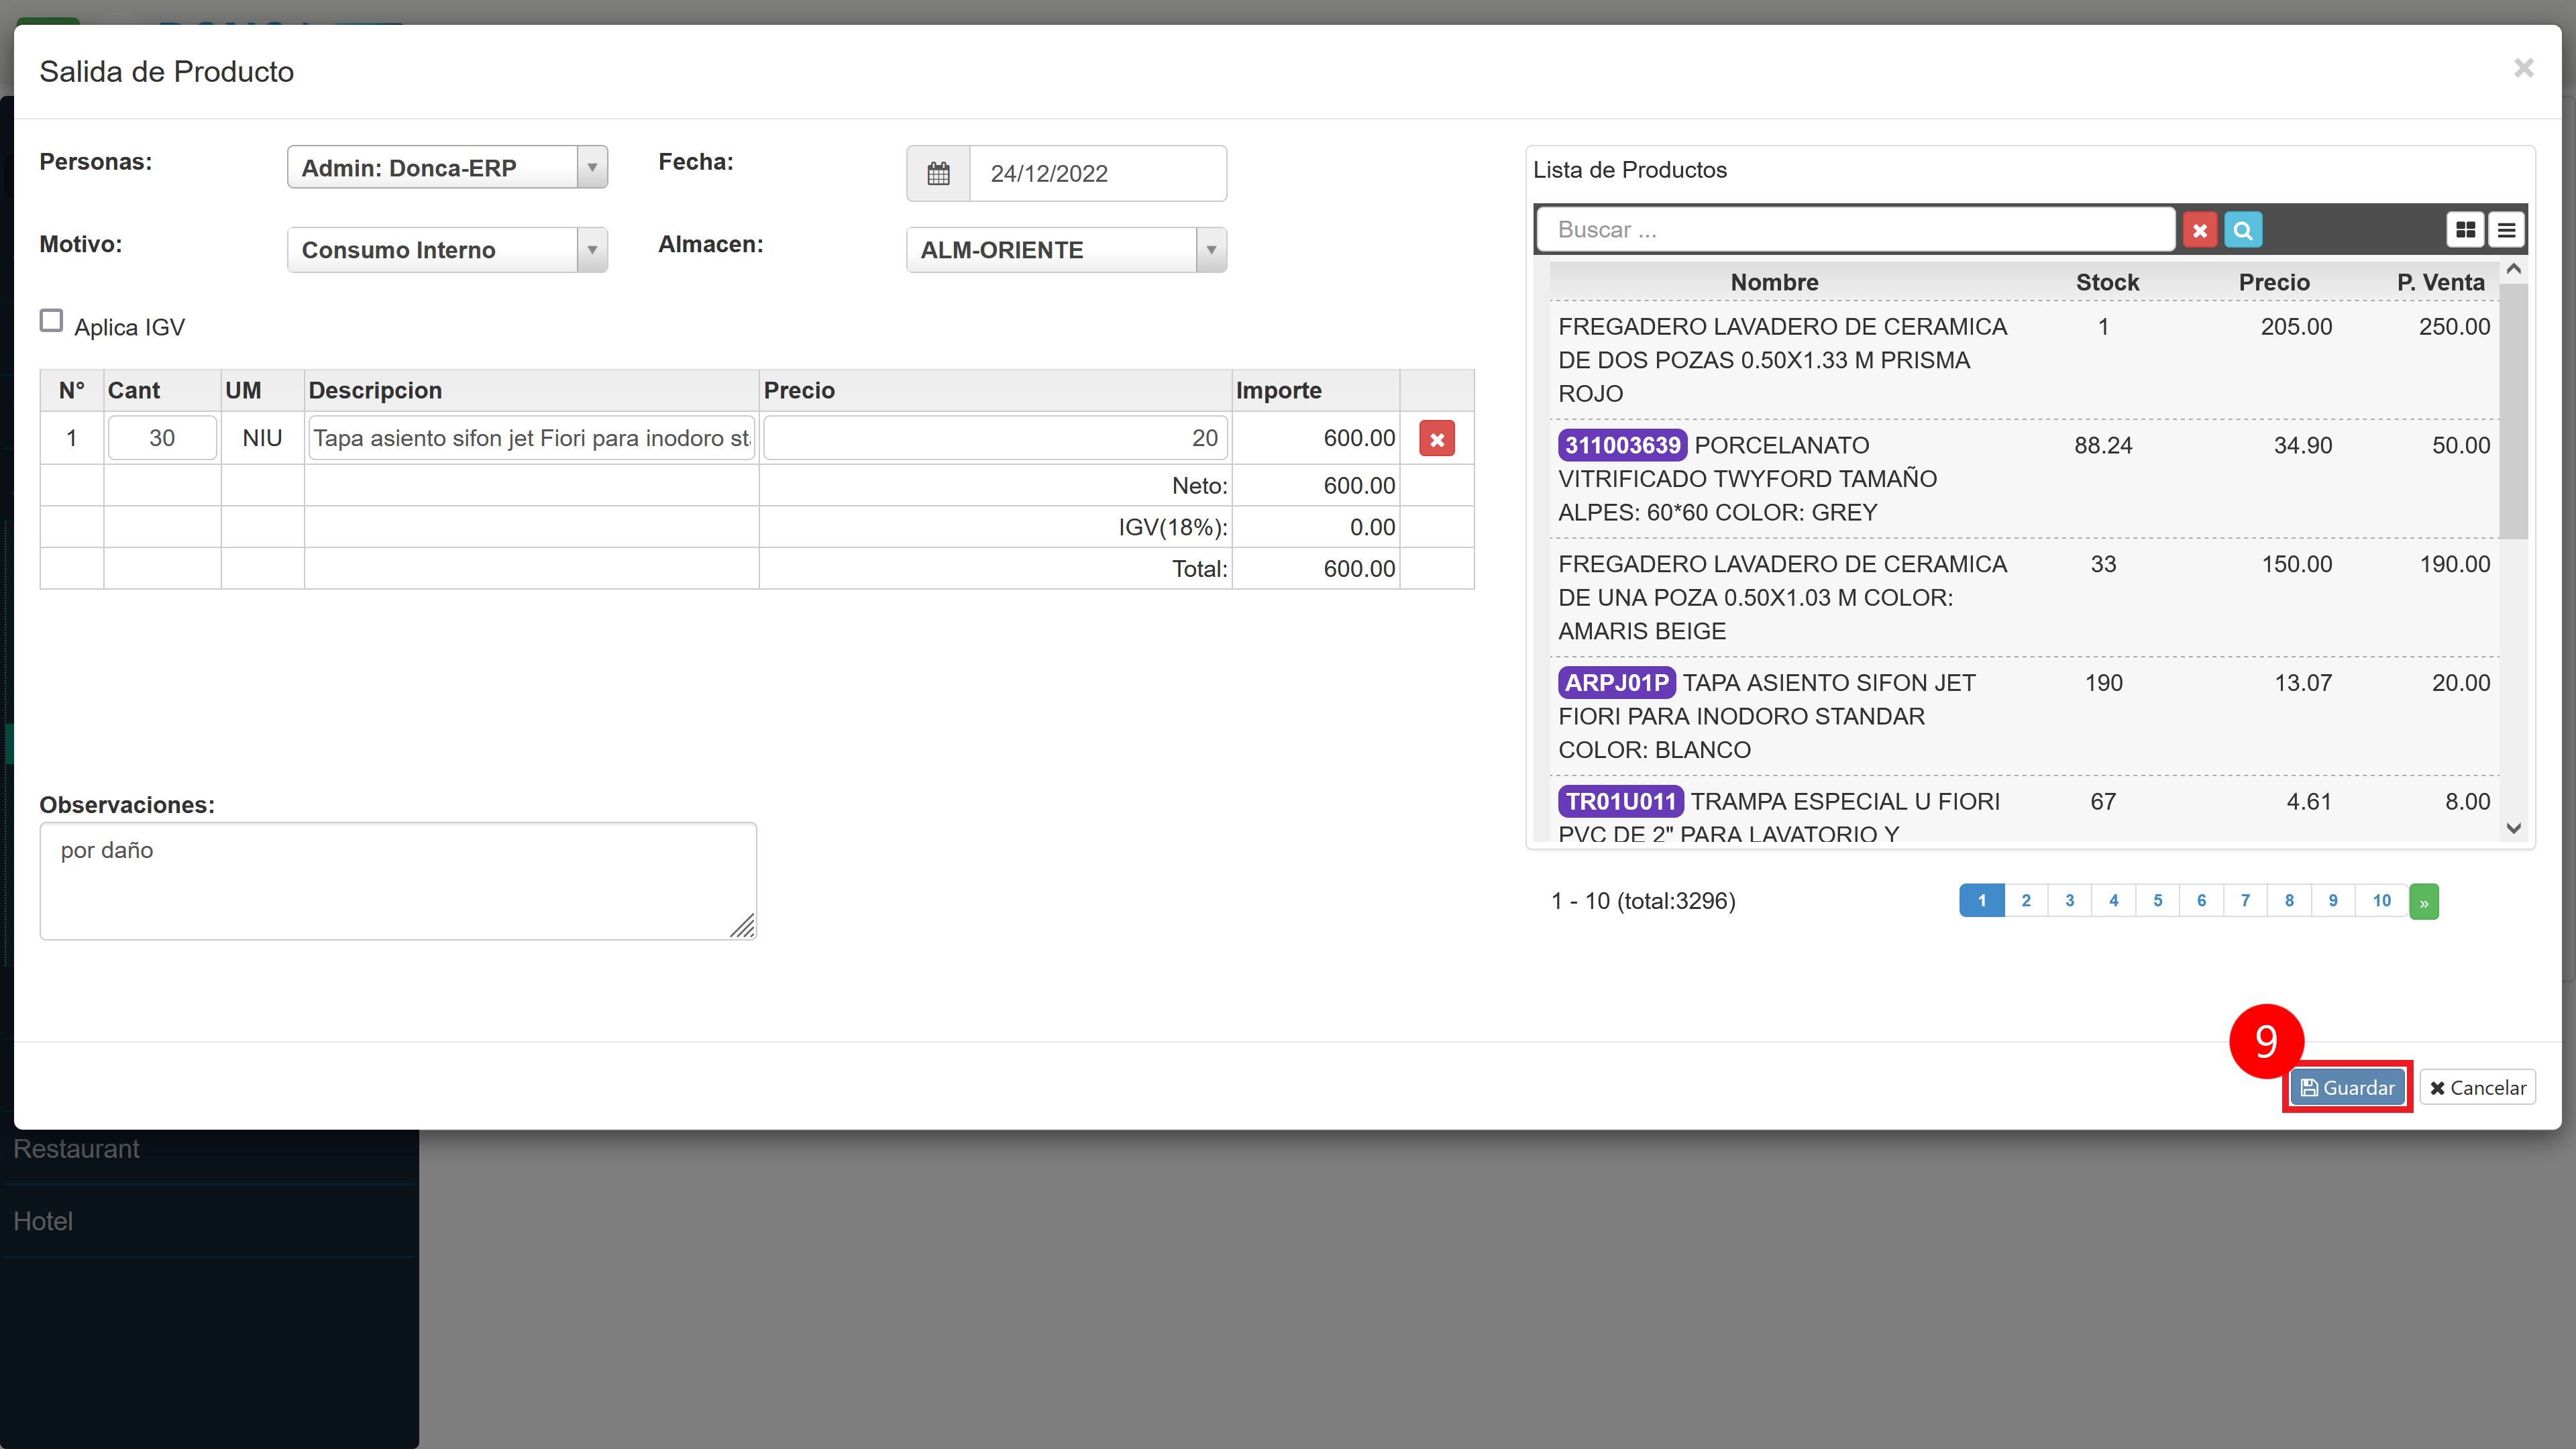Open the Almacen dropdown arrow
The height and width of the screenshot is (1449, 2576).
1211,250
